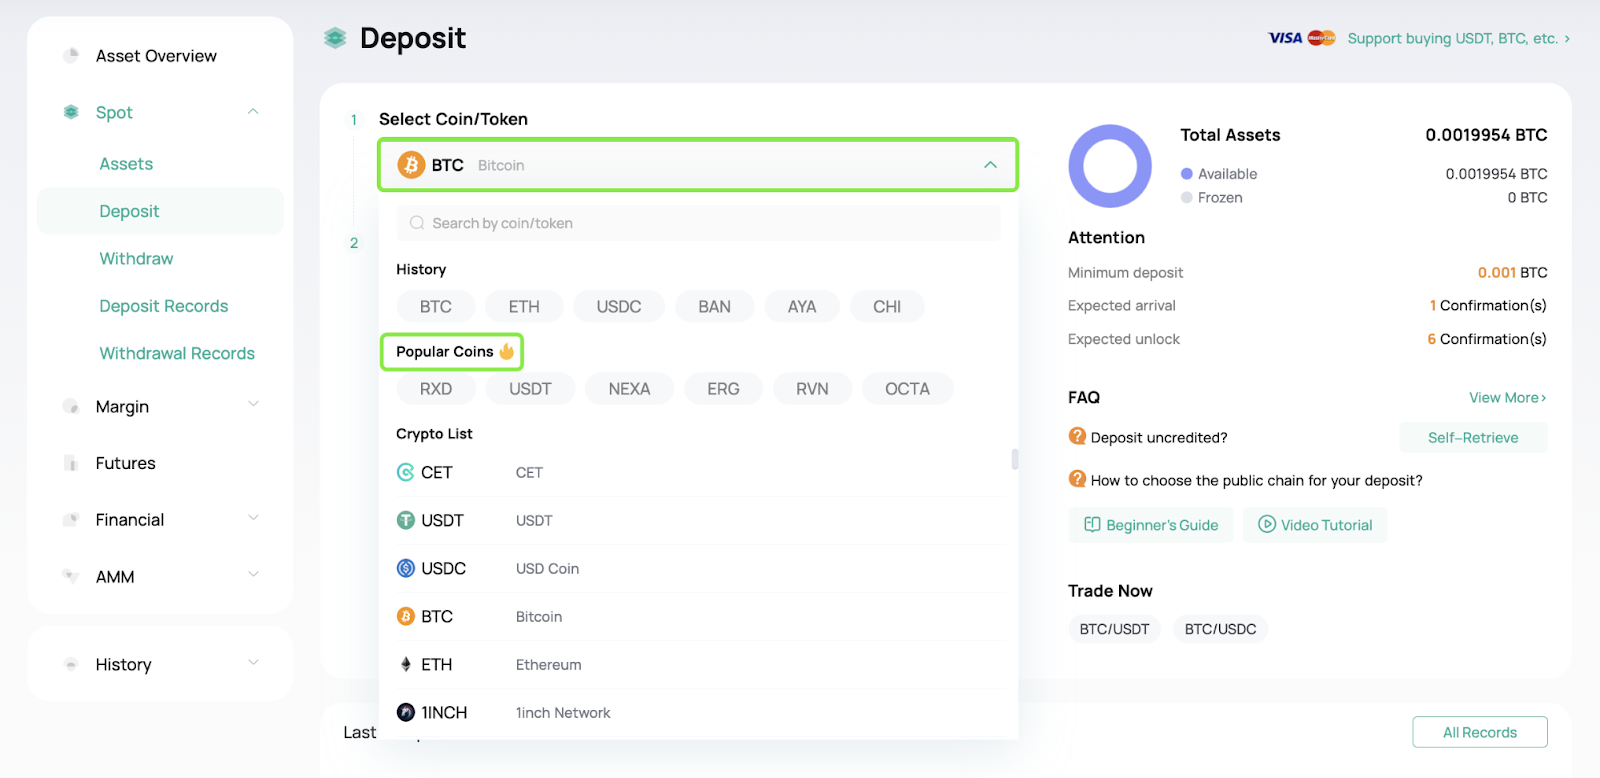Click the Deposit page header icon

335,38
